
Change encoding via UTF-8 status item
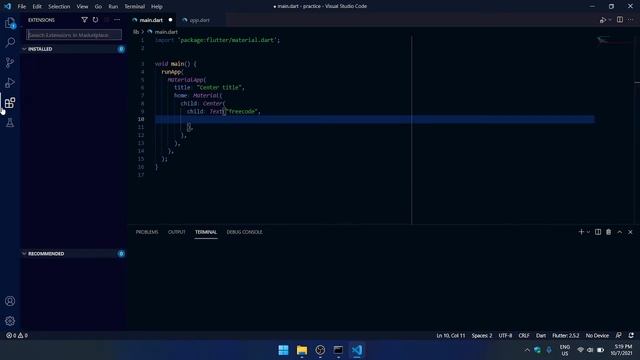[505, 335]
